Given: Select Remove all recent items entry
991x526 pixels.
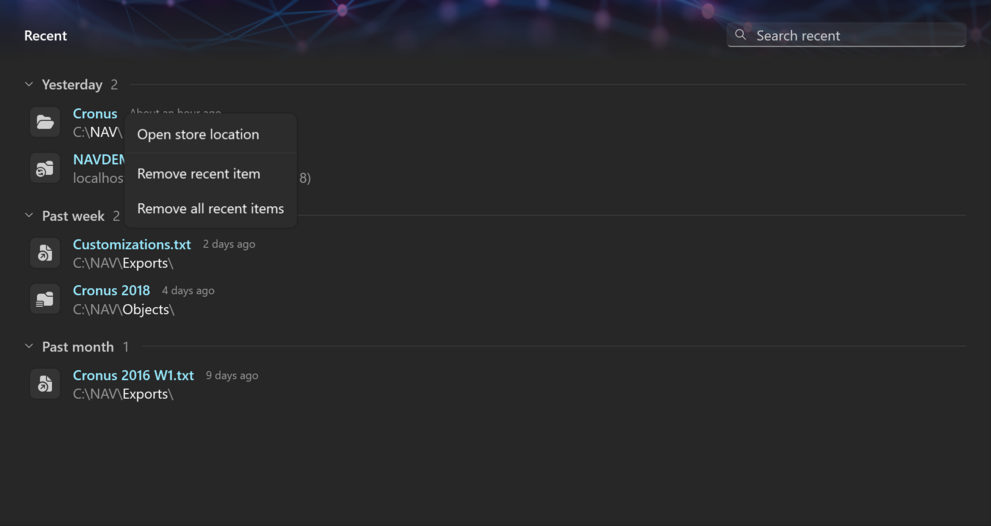Looking at the screenshot, I should pyautogui.click(x=210, y=208).
